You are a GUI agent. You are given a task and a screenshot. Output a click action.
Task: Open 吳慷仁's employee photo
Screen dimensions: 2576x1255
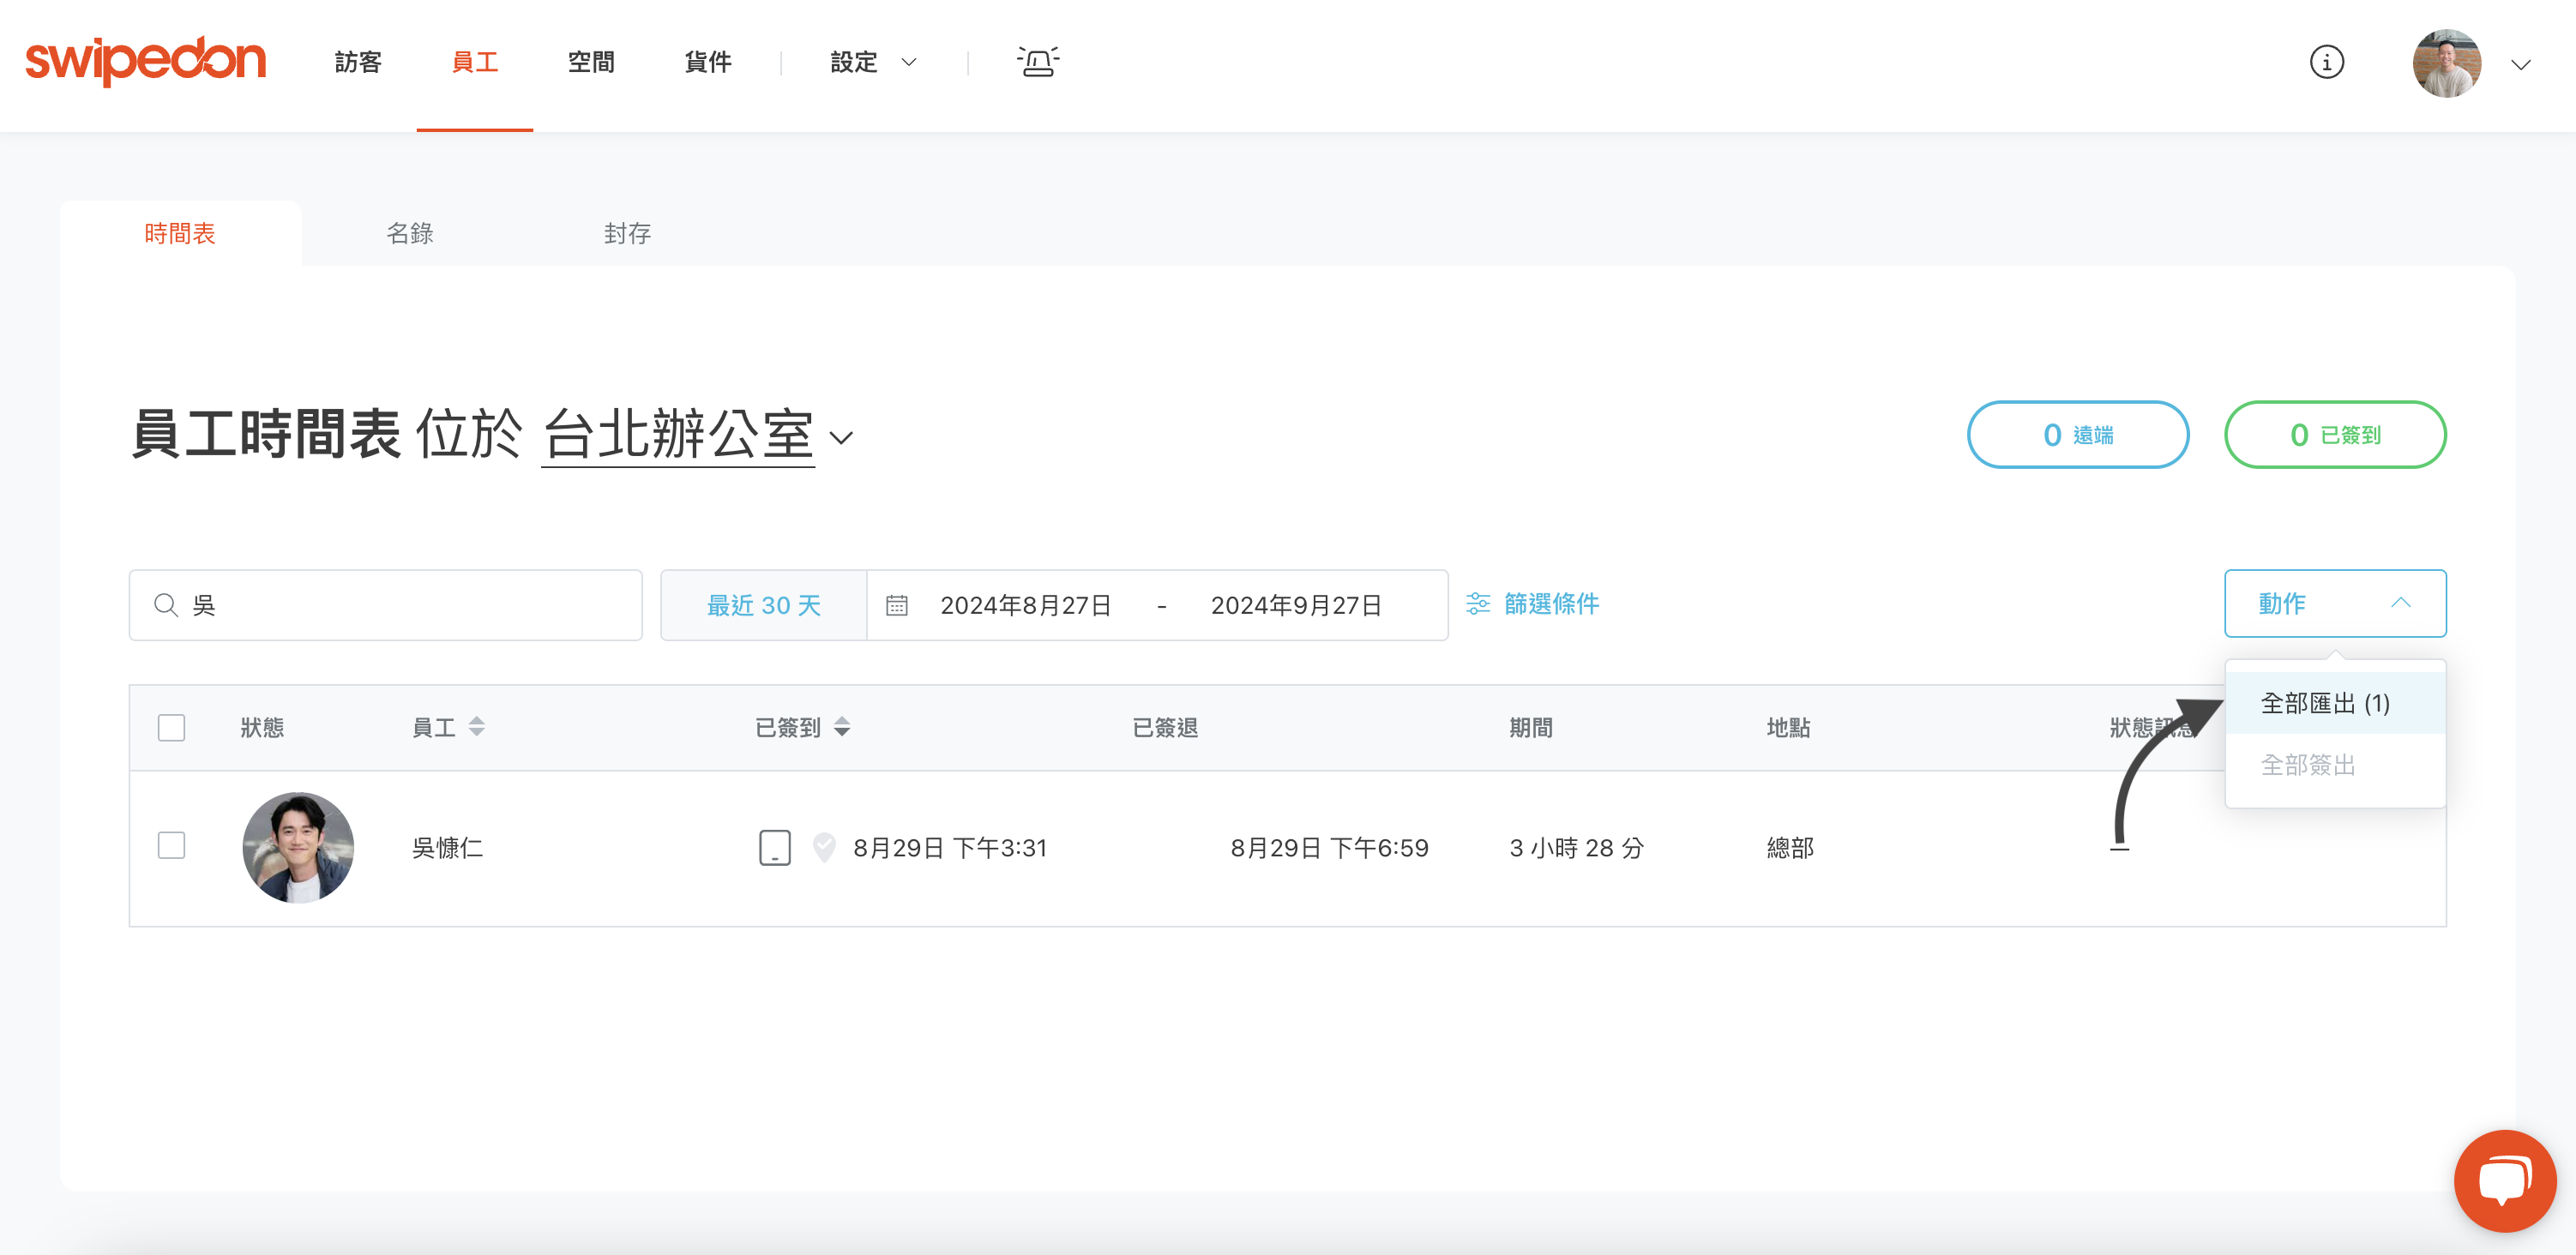[298, 848]
